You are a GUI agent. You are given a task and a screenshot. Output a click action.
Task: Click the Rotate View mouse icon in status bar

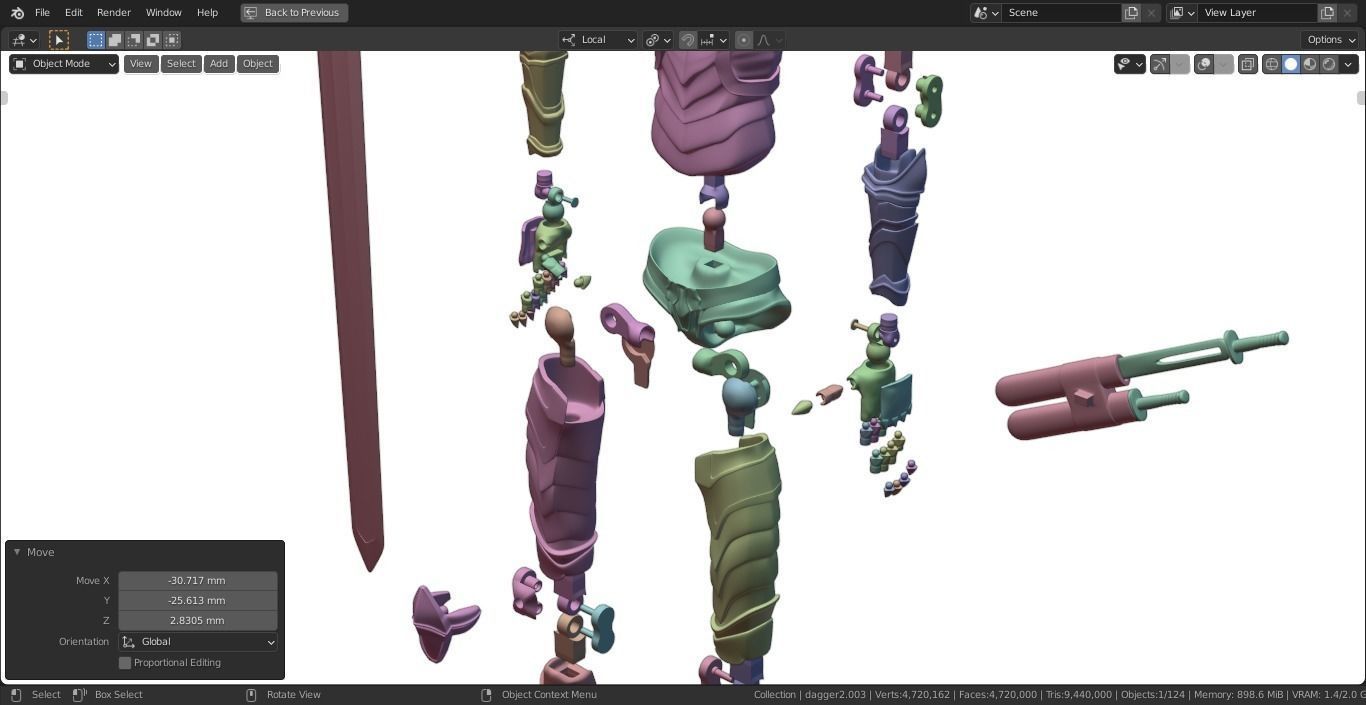coord(251,695)
